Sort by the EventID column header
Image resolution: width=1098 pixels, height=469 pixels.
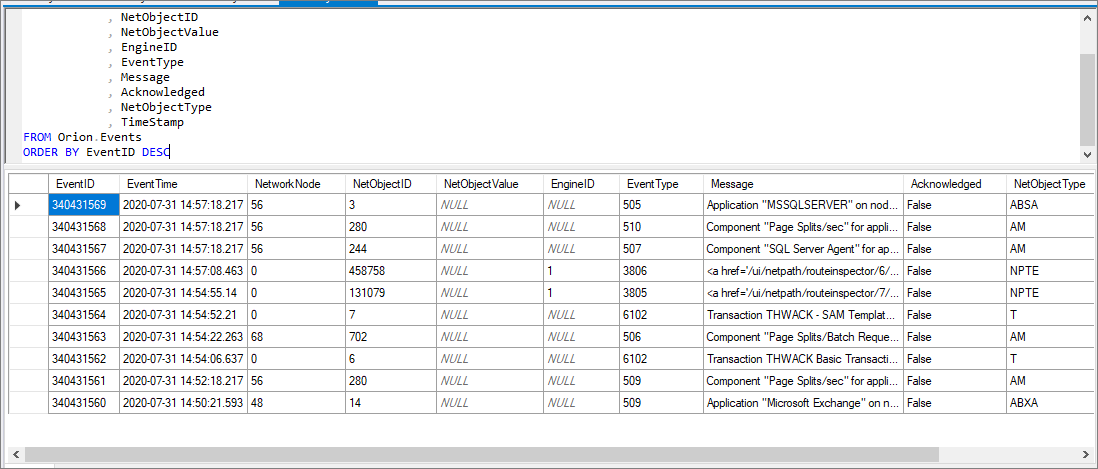(x=84, y=184)
